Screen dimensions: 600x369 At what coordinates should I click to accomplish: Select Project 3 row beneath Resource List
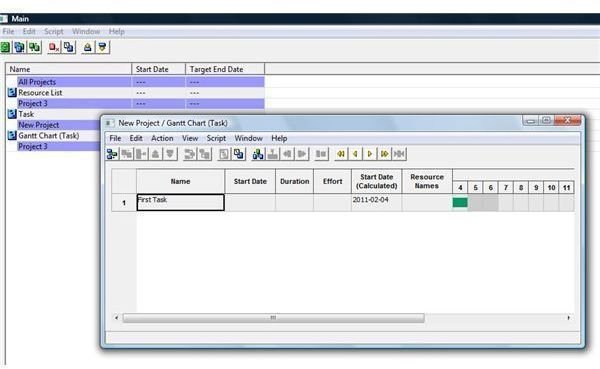tap(141, 103)
